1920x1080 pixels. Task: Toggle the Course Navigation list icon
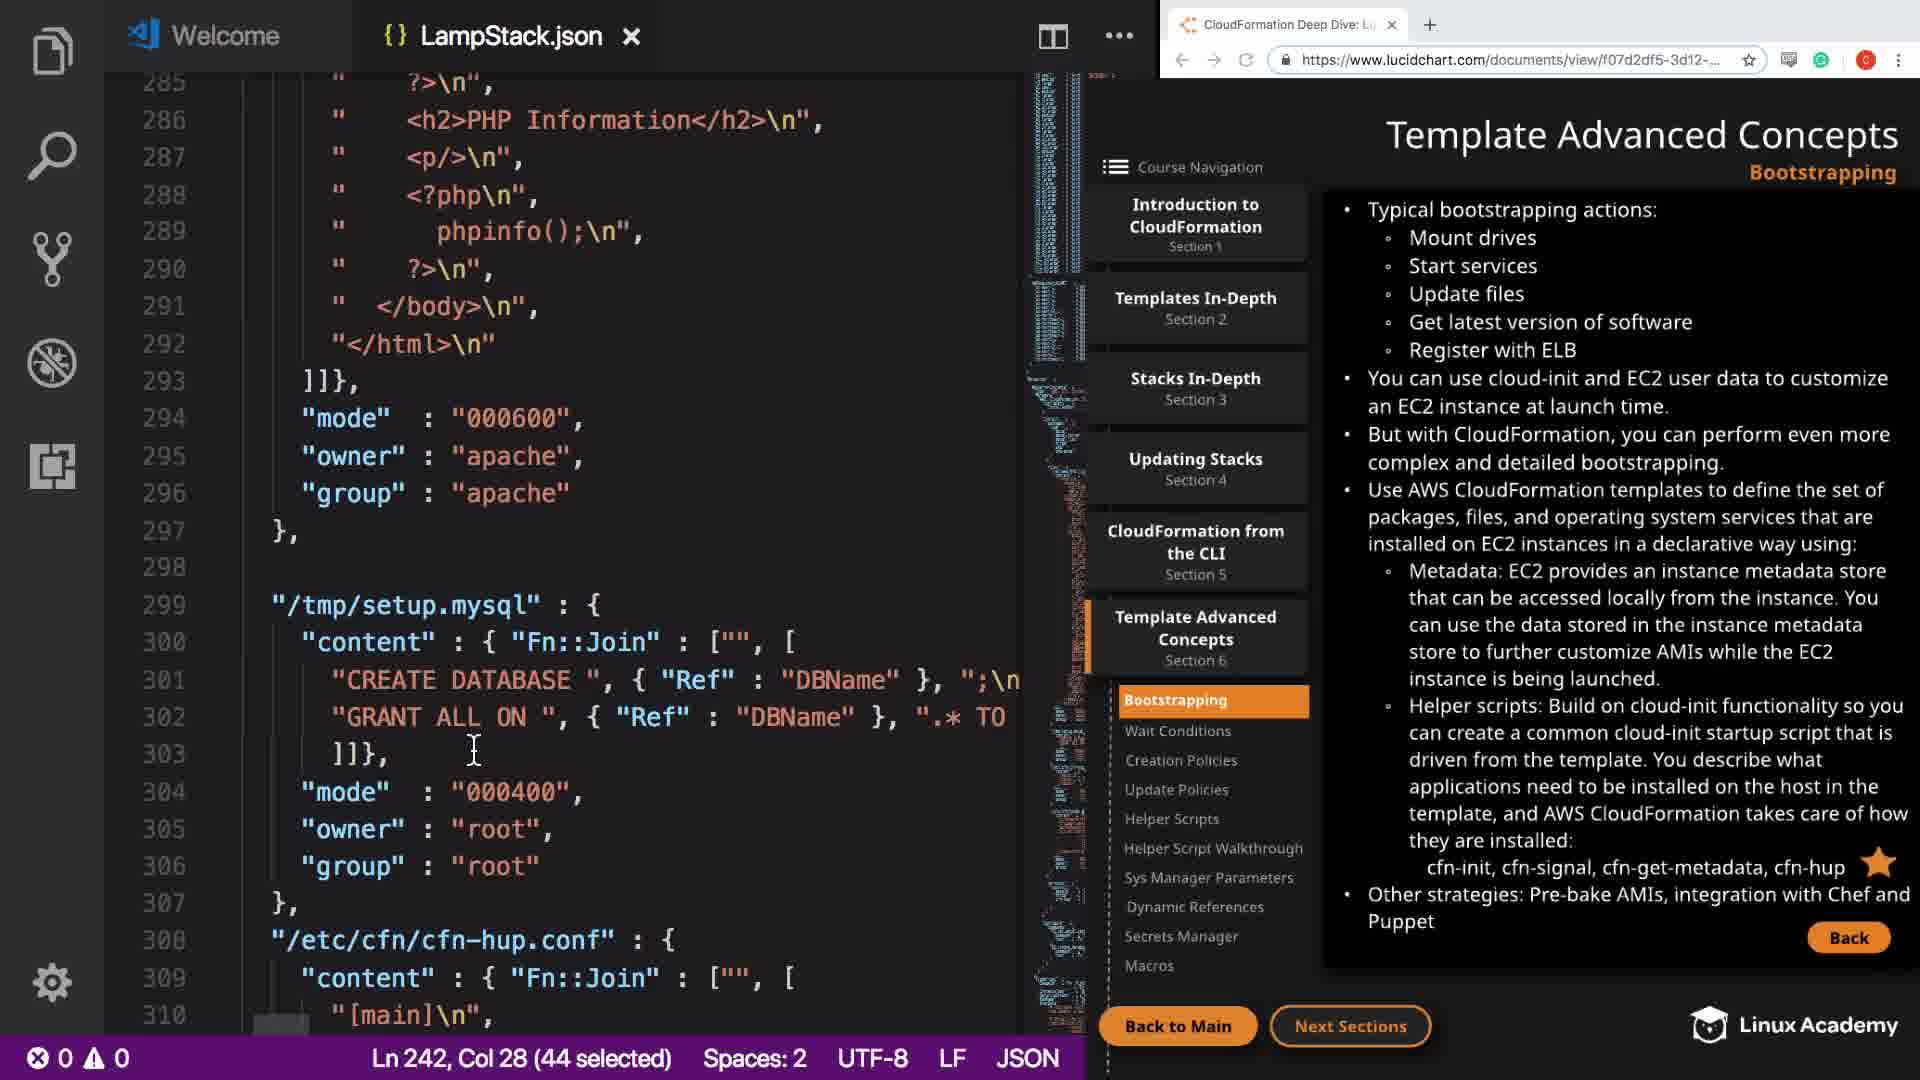[1115, 167]
